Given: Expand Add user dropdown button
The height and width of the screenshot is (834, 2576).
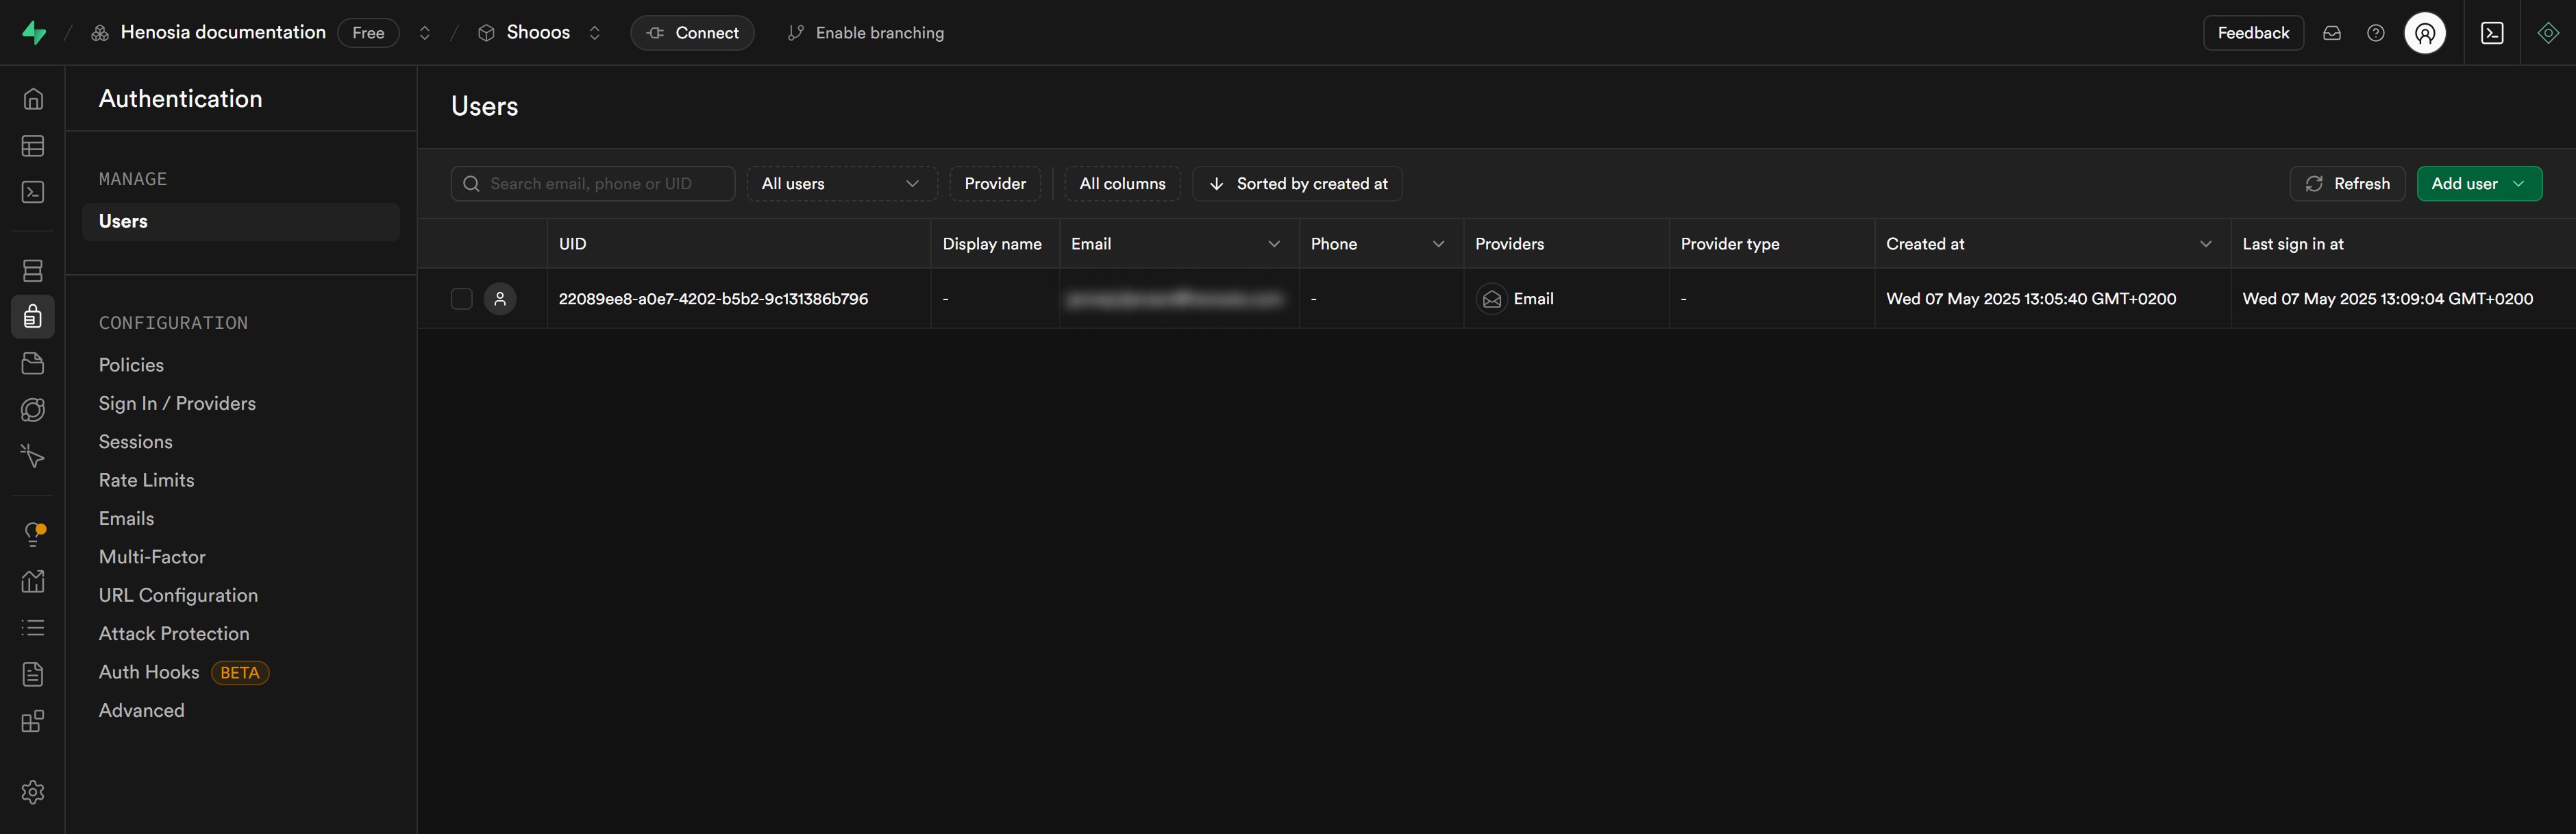Looking at the screenshot, I should pyautogui.click(x=2479, y=184).
